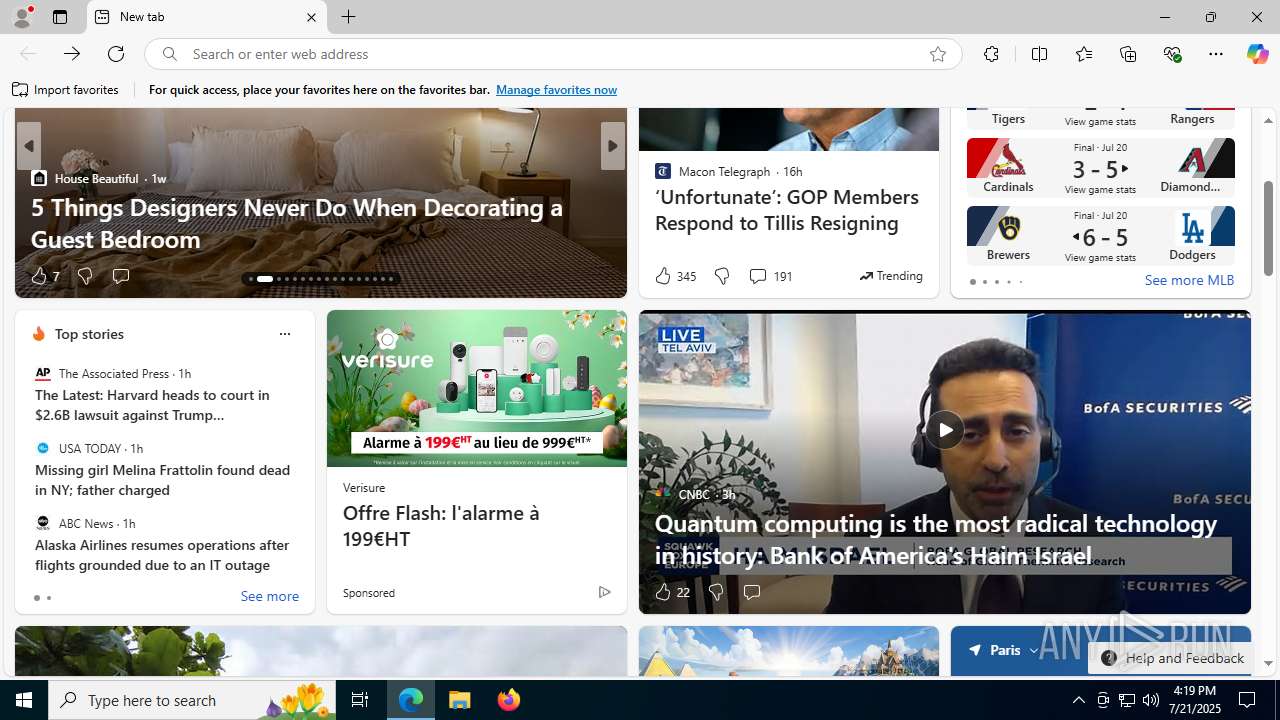The height and width of the screenshot is (720, 1280).
Task: Add this page to favorites (star icon)
Action: [937, 54]
